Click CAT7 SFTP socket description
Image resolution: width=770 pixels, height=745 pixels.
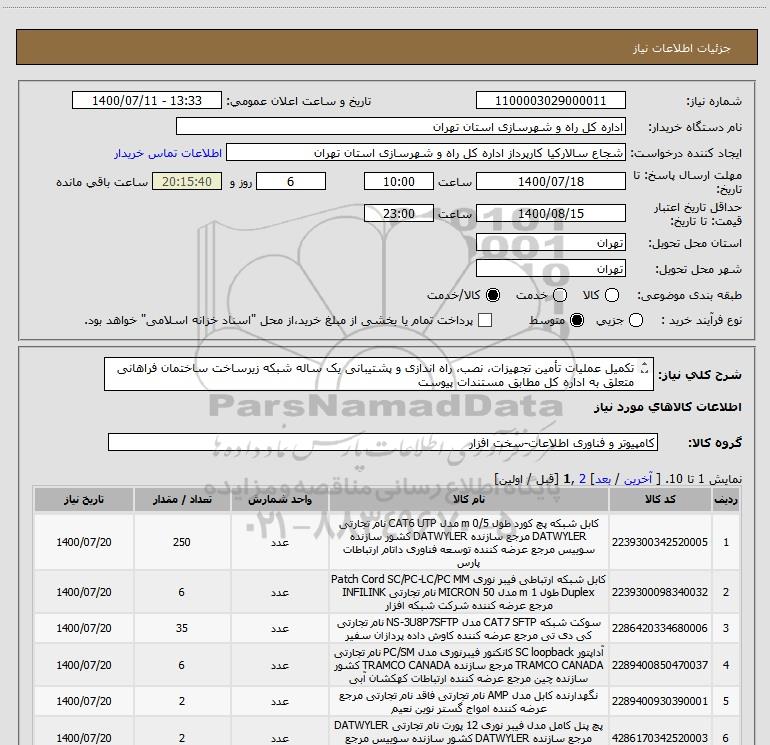[469, 629]
